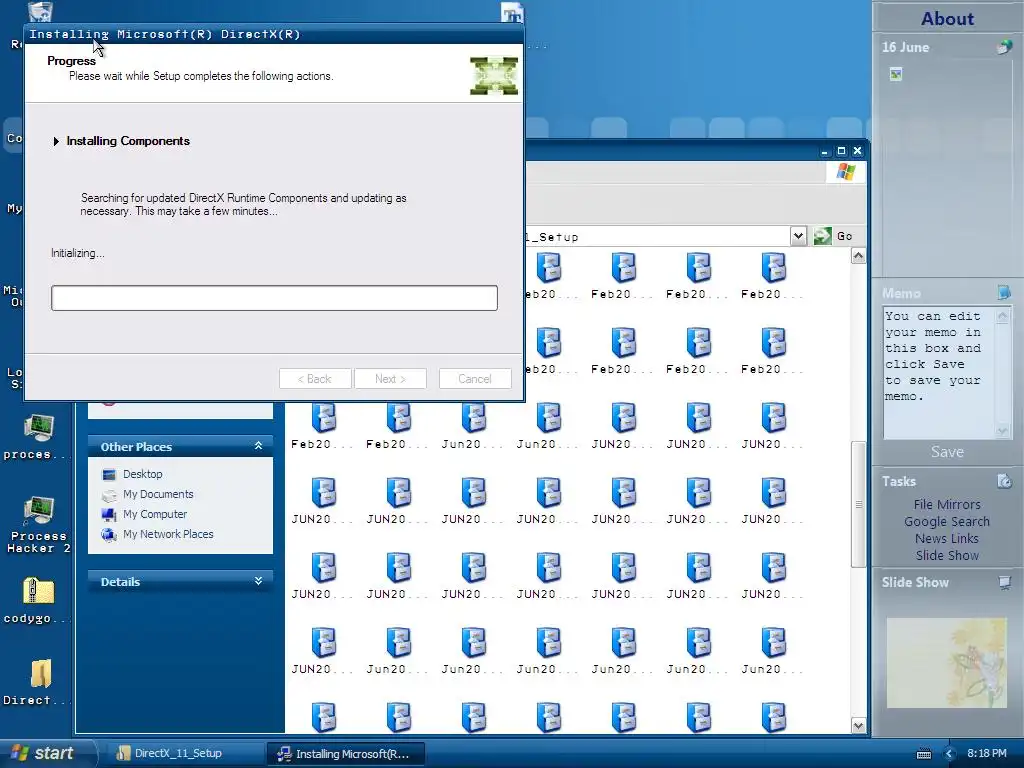Image resolution: width=1024 pixels, height=768 pixels.
Task: Click the Windows flag logo in Explorer toolbar
Action: (846, 172)
